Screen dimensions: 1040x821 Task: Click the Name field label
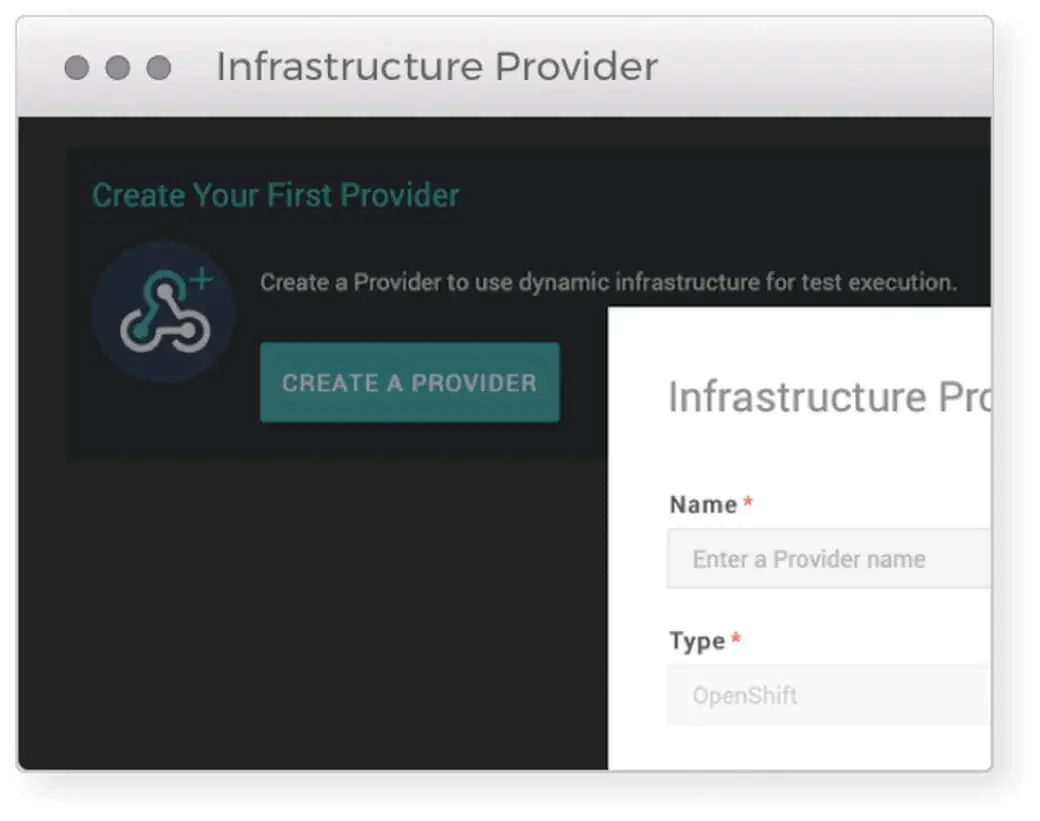pos(703,505)
